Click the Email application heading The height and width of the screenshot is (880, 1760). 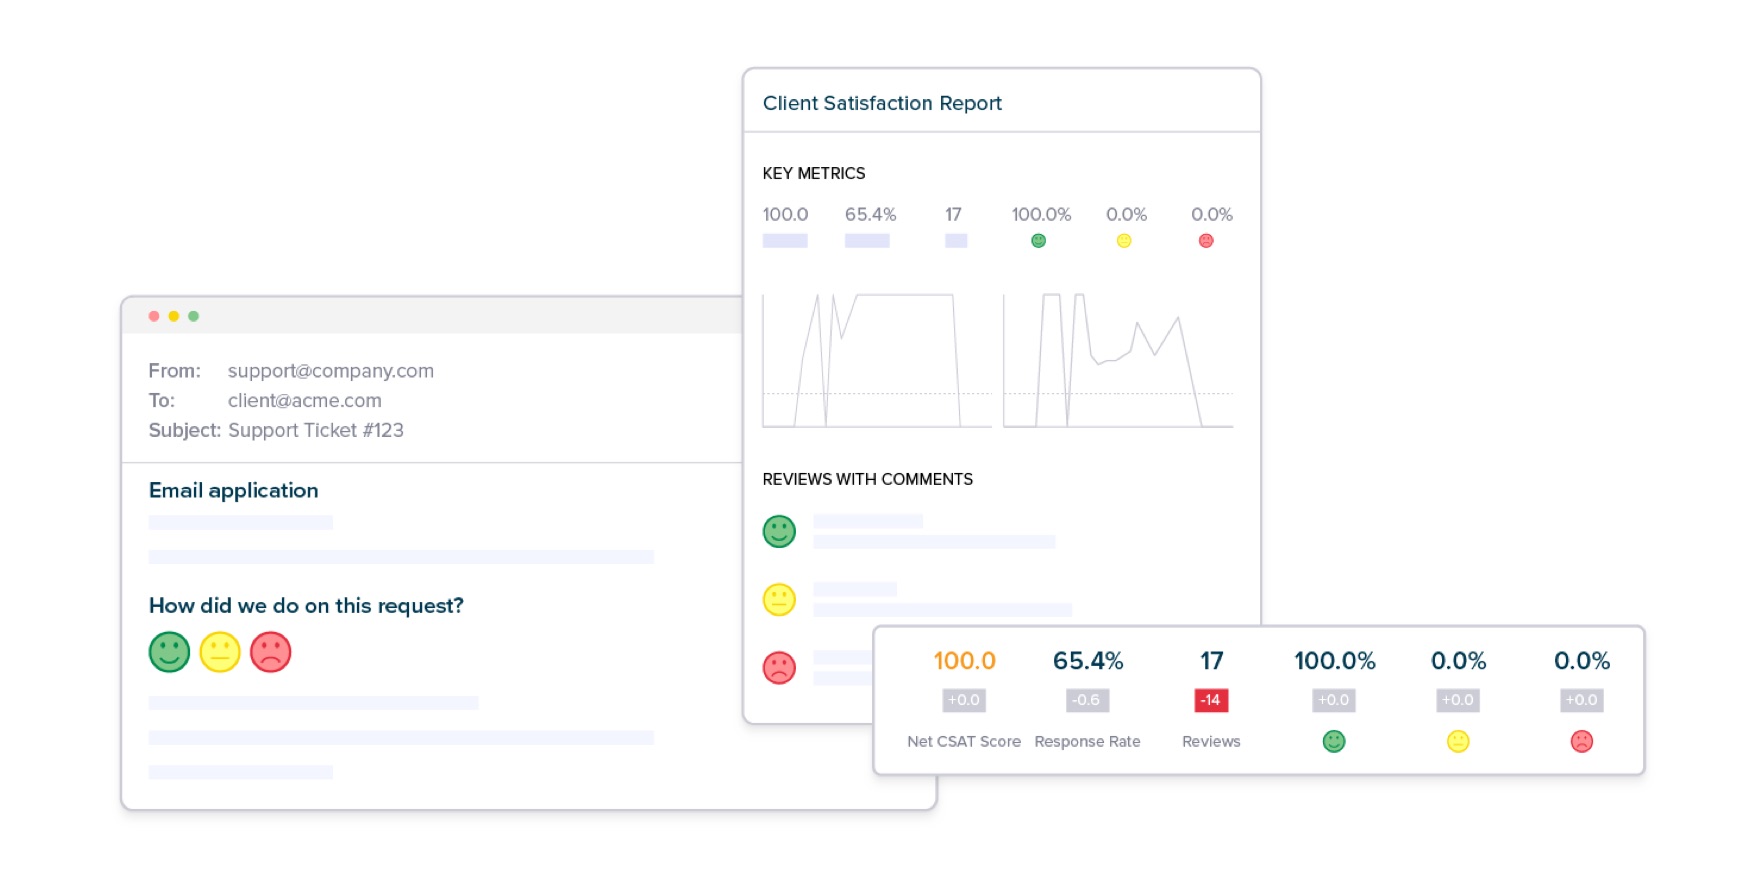[234, 490]
